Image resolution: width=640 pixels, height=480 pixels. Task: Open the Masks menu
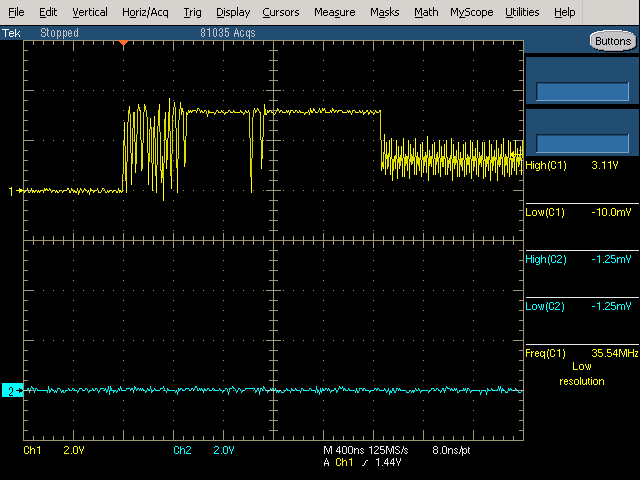[x=384, y=12]
